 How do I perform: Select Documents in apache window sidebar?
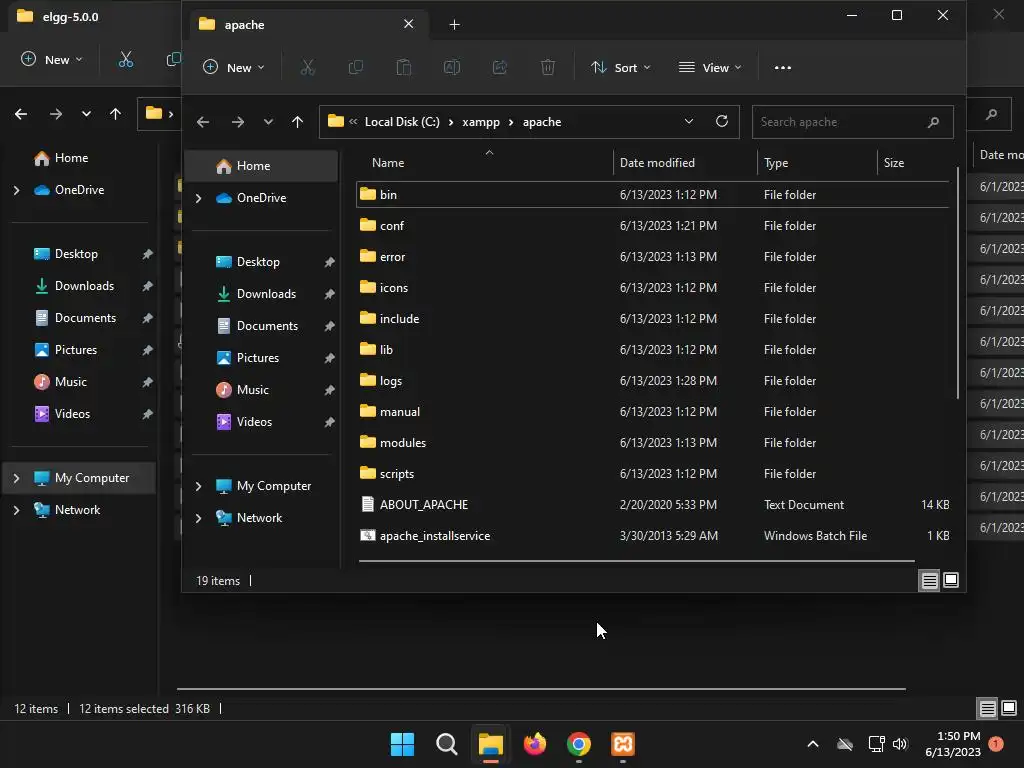[261, 326]
